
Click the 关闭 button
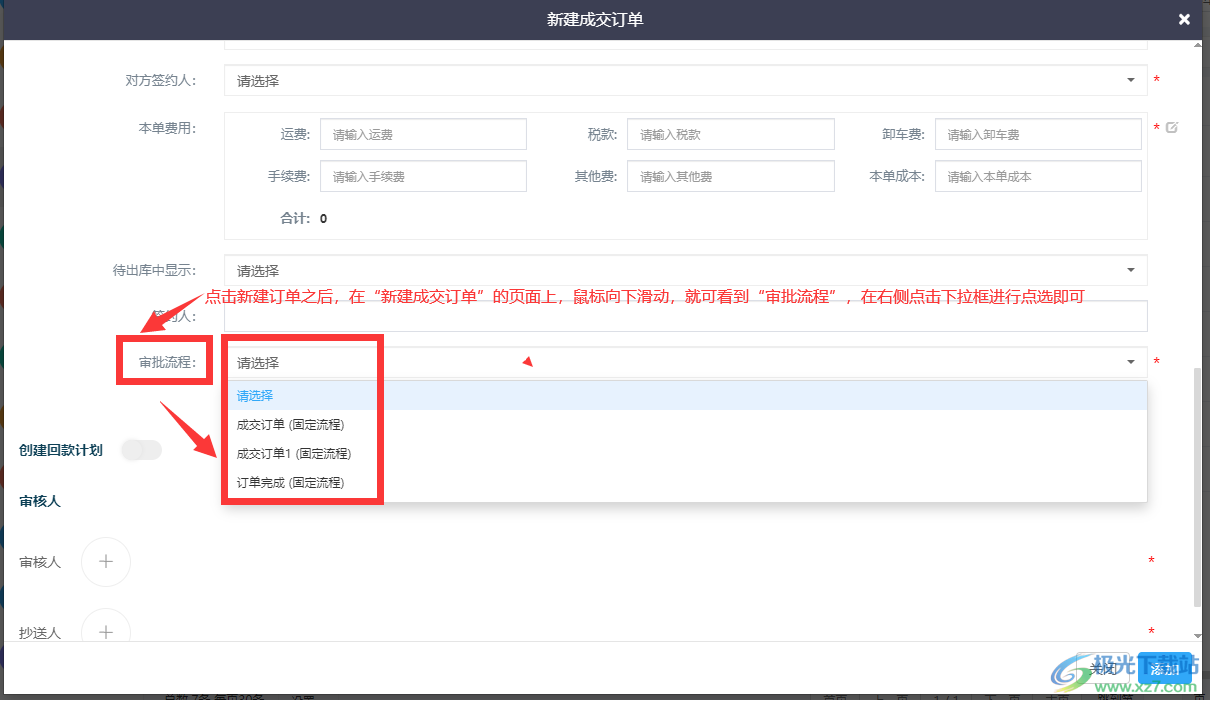tap(1105, 669)
